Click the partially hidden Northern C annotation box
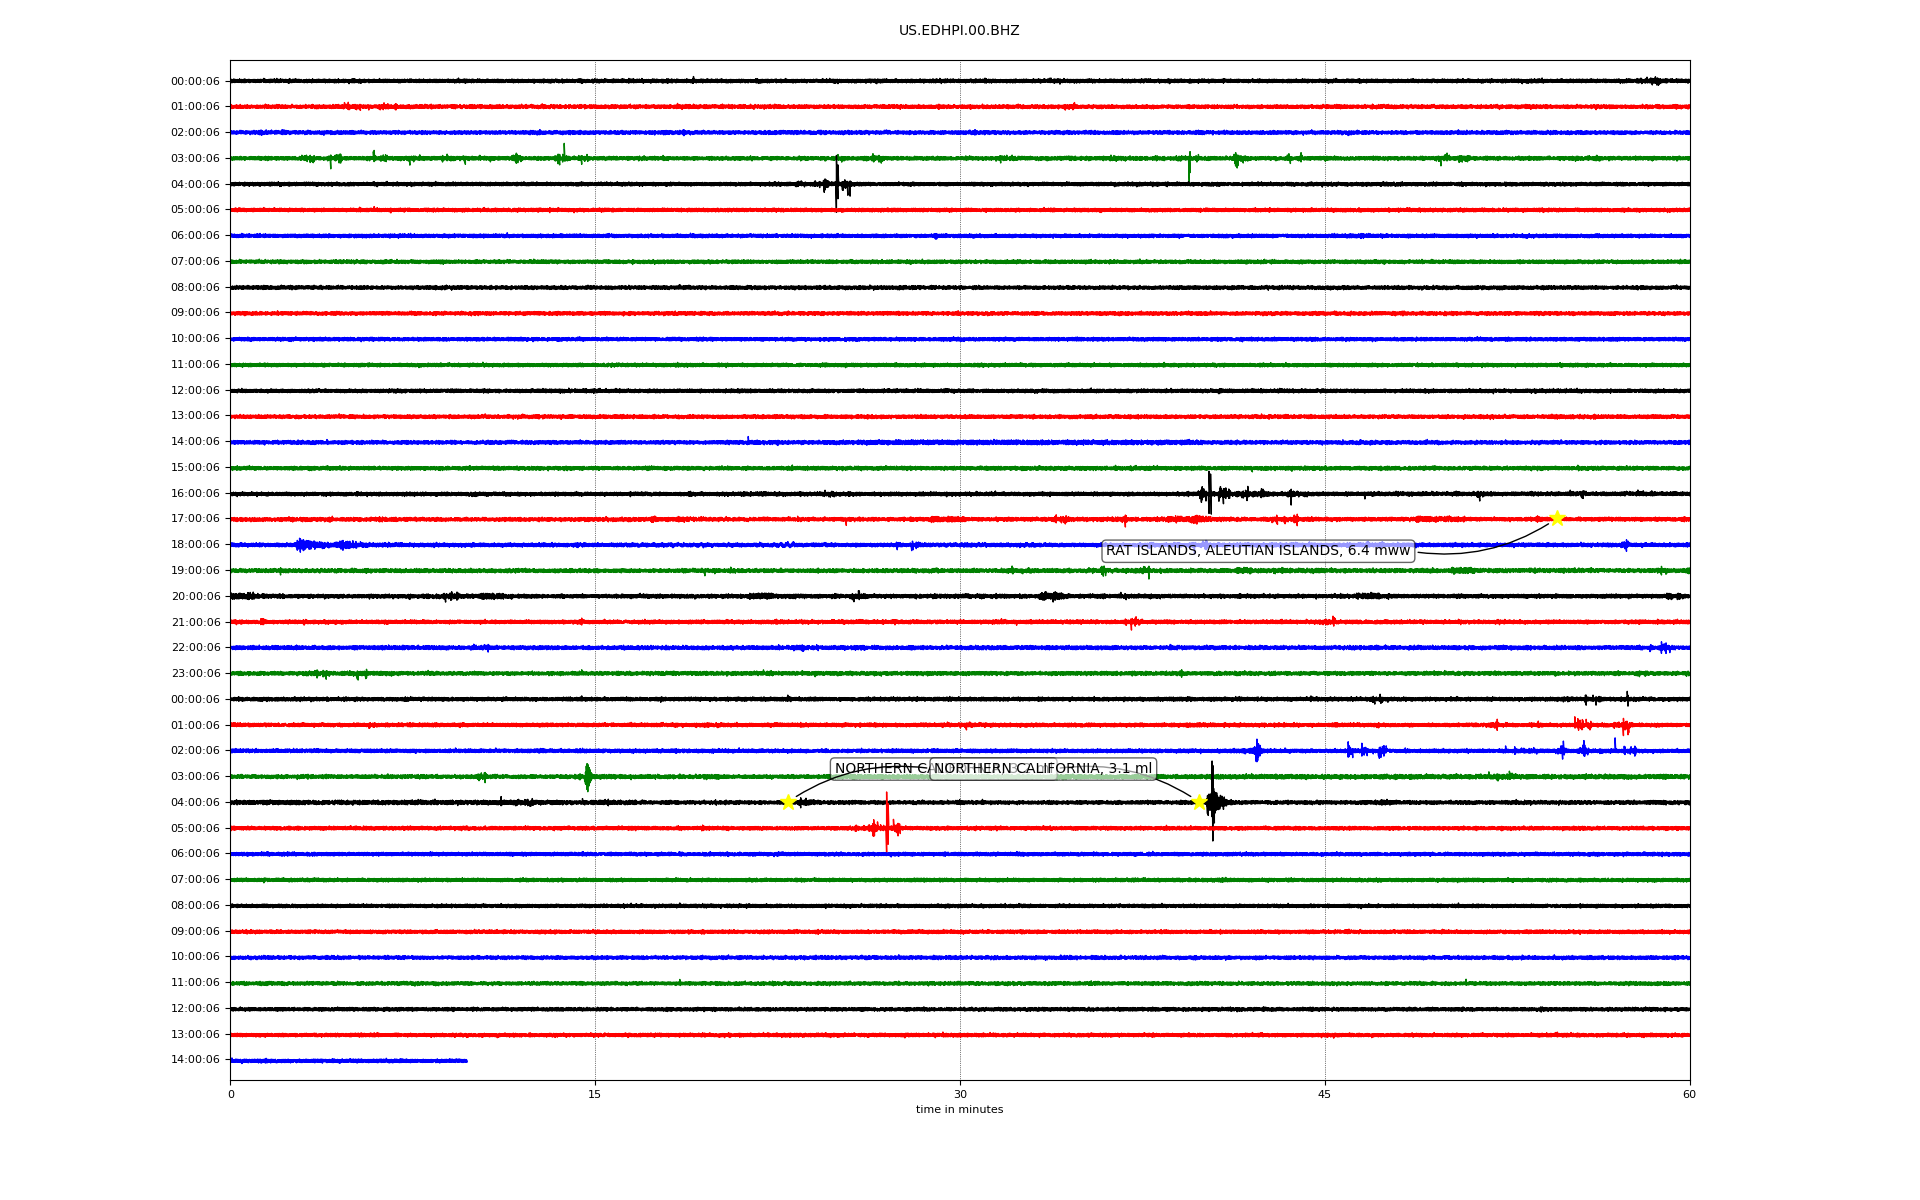This screenshot has width=1920, height=1200. [x=878, y=769]
